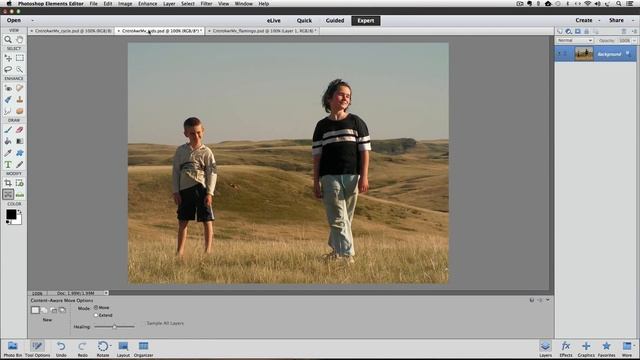Viewport: 640px width, 360px height.
Task: Select the Red Eye Removal tool
Action: point(8,88)
